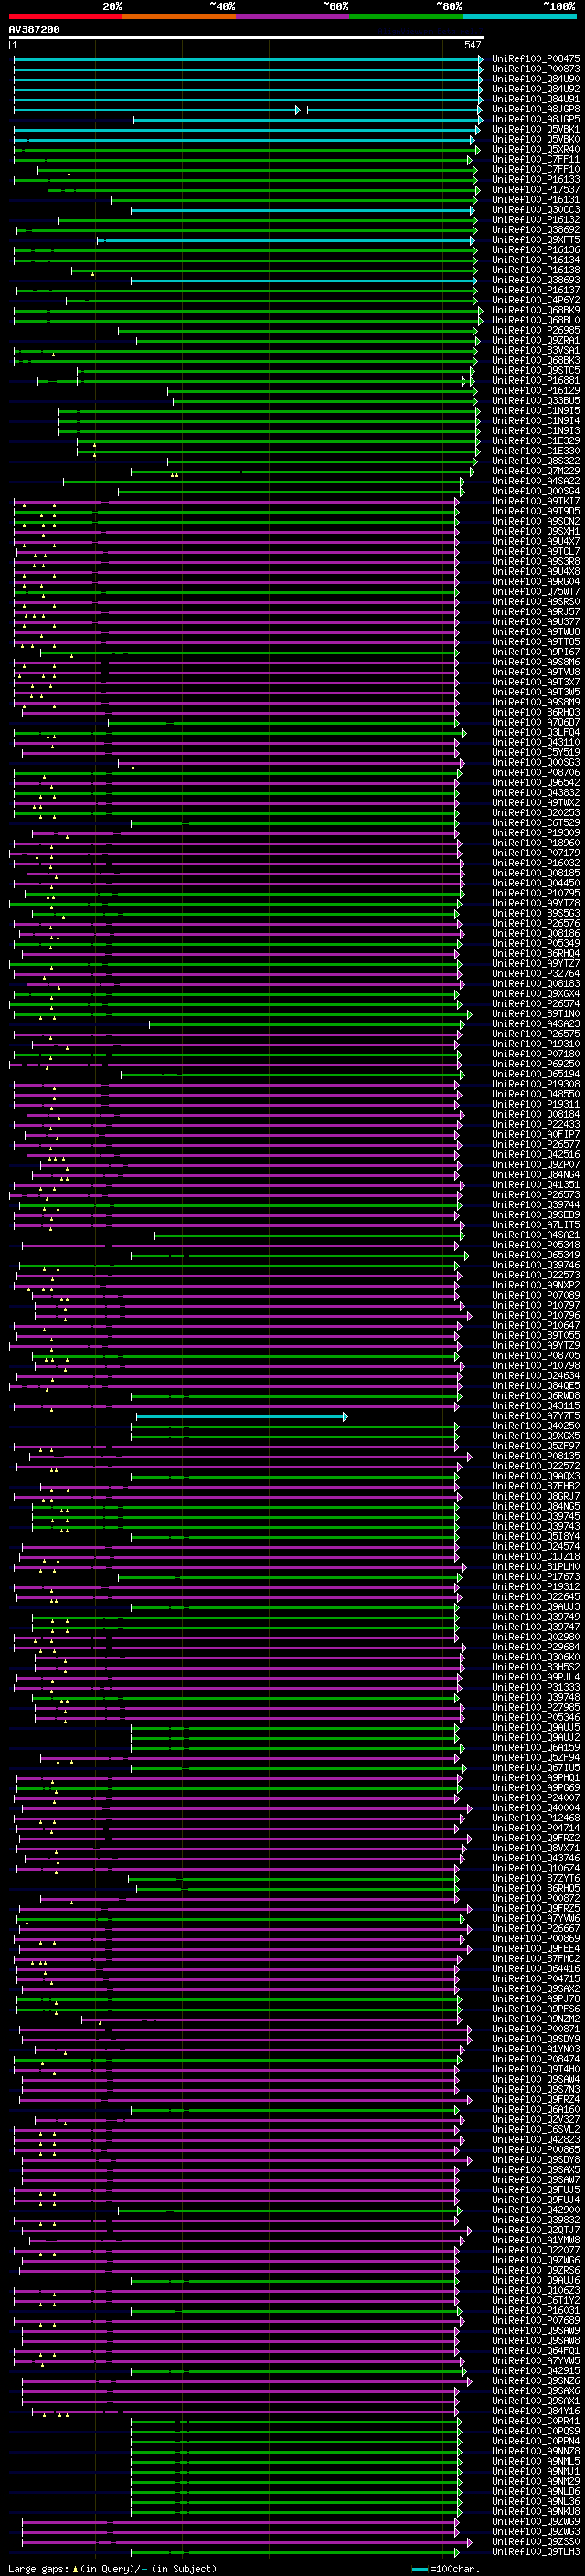Select UniRef100_P26985 label
The image size is (585, 2576).
tap(536, 330)
